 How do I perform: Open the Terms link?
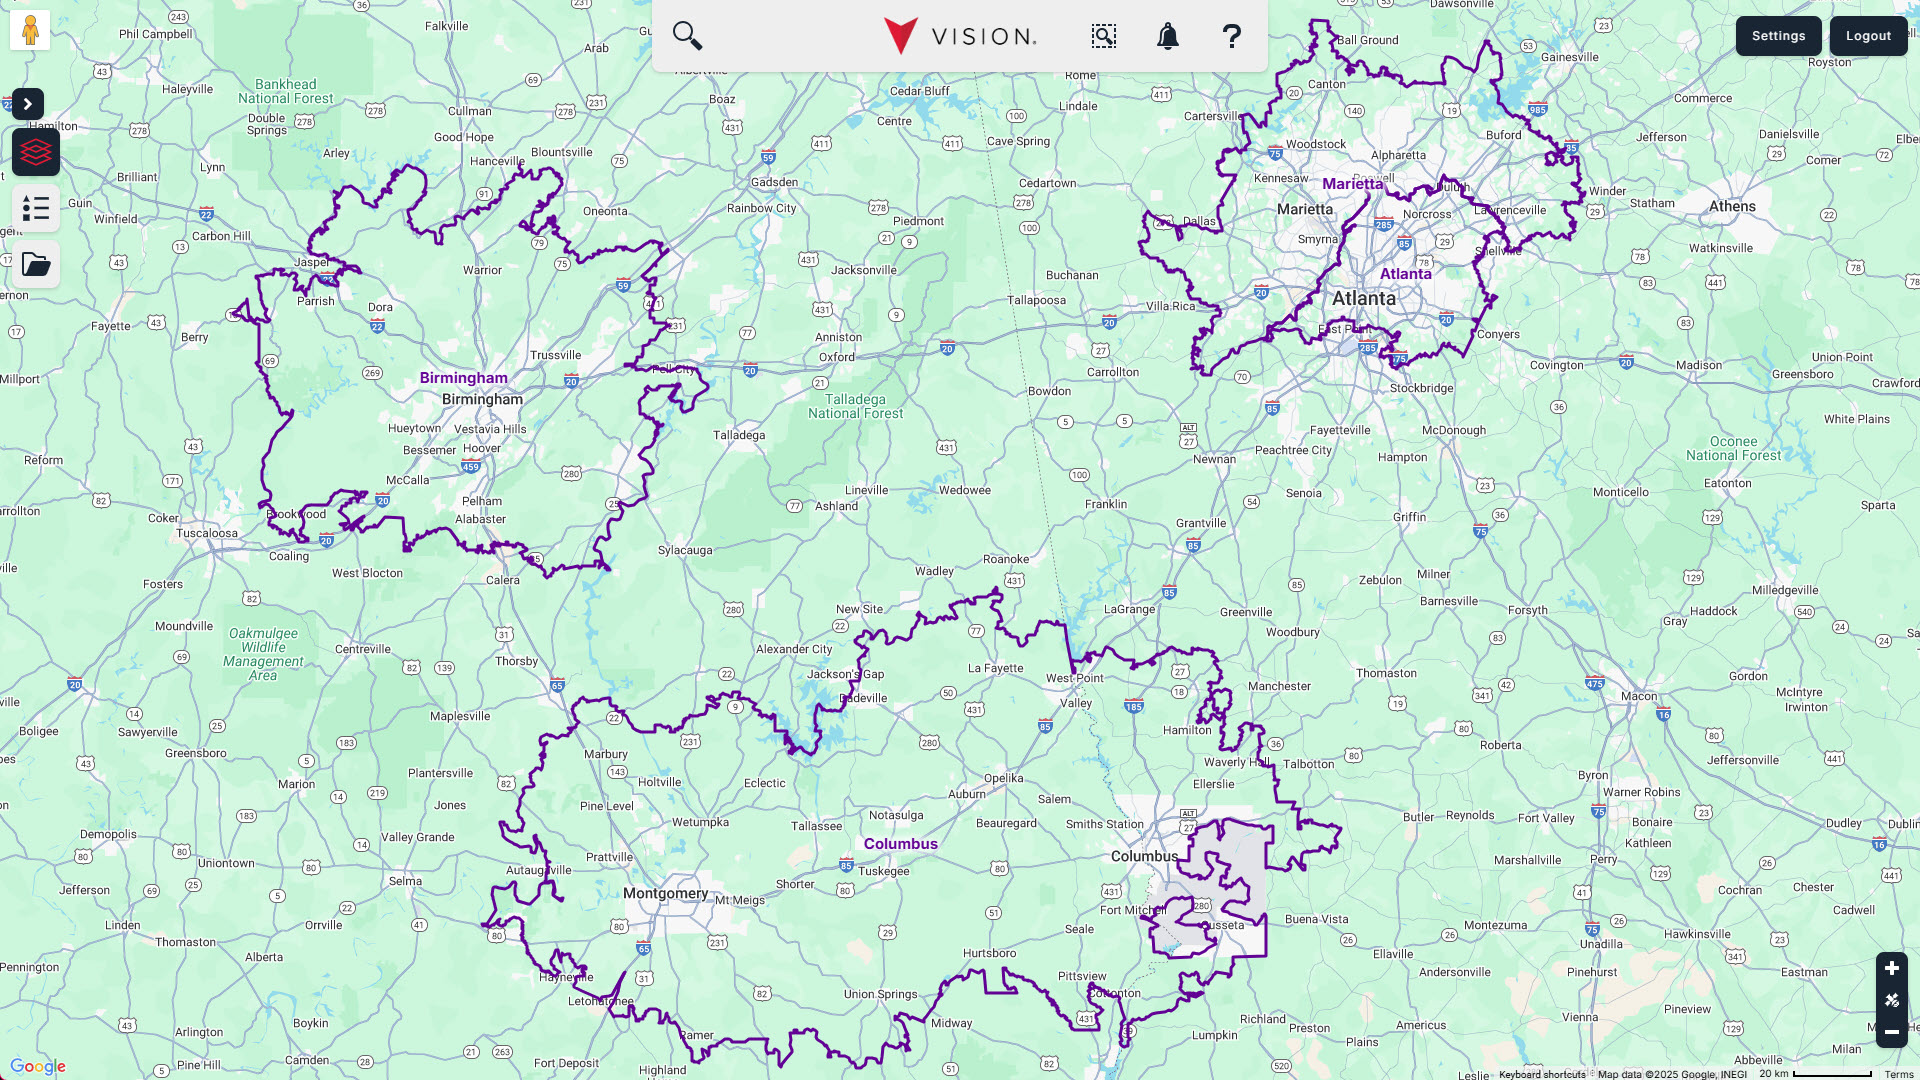coord(1898,1074)
